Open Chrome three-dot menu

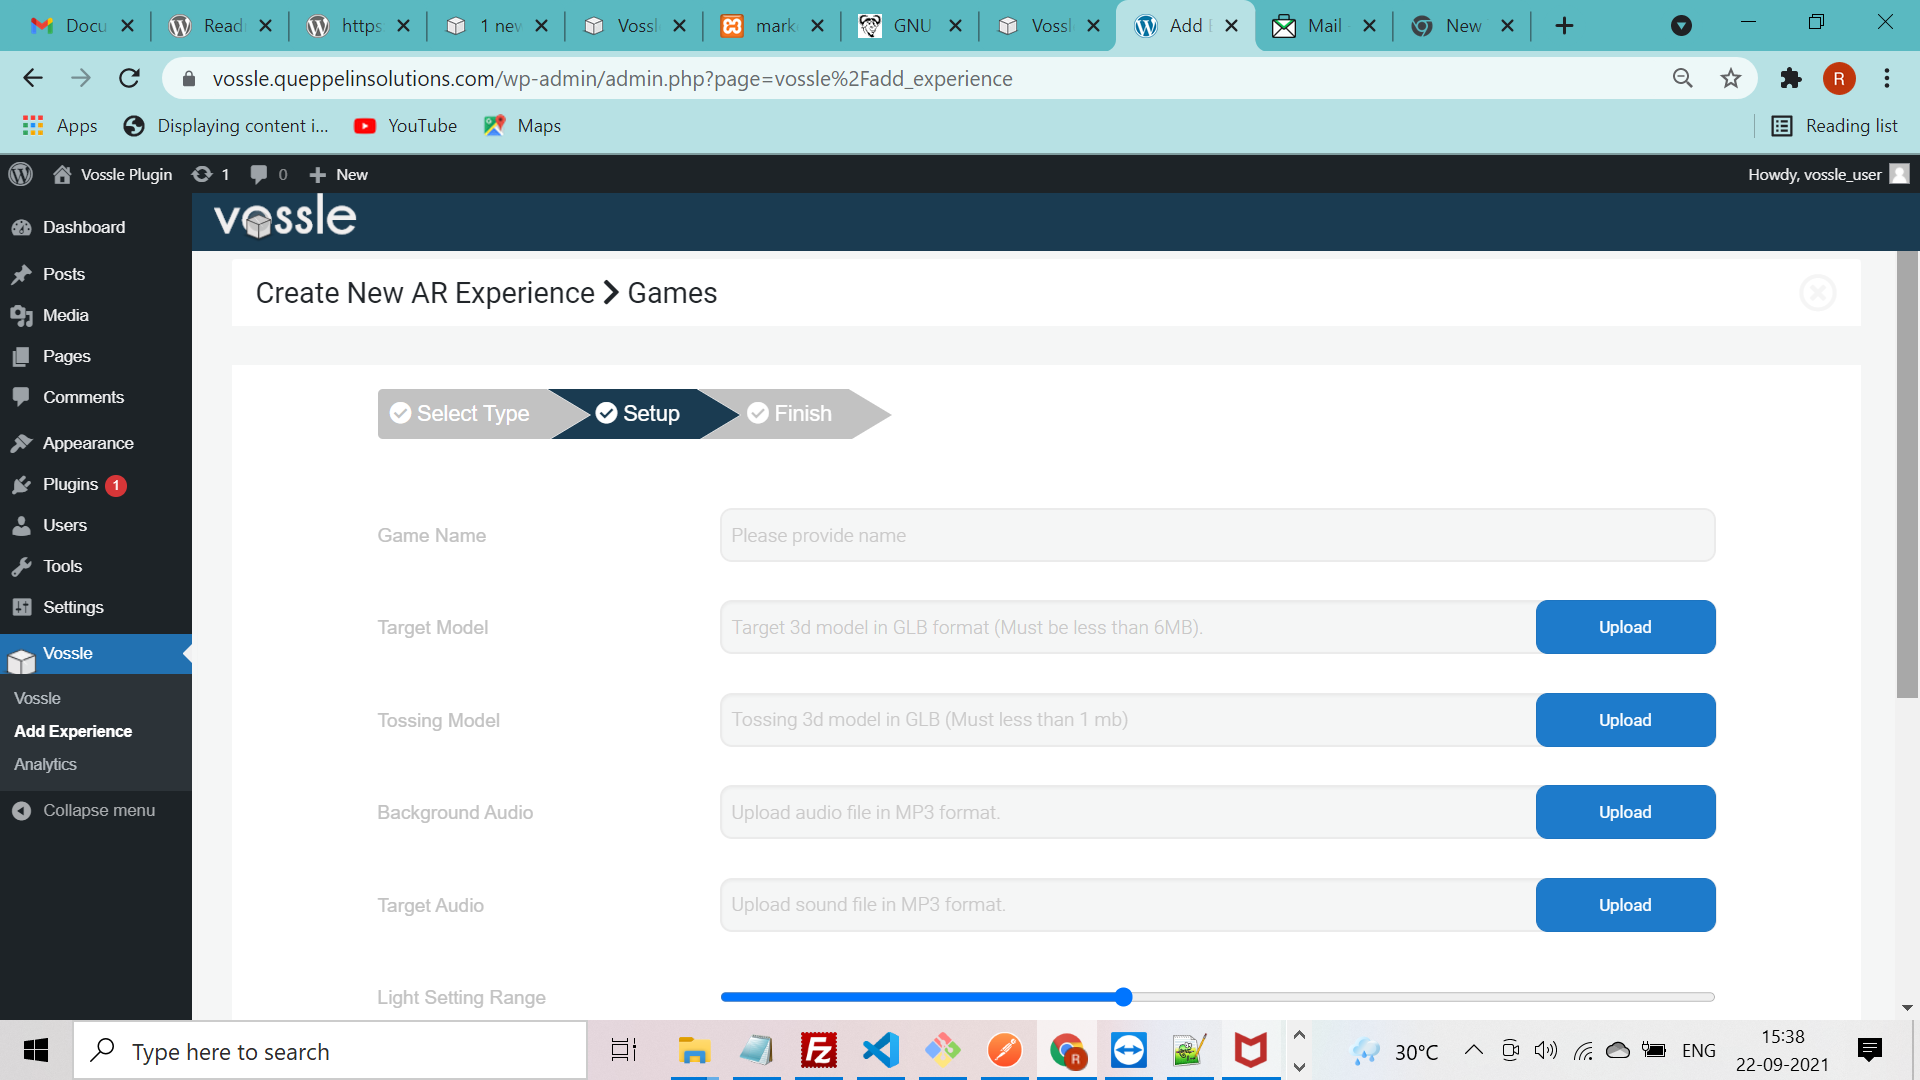1887,78
